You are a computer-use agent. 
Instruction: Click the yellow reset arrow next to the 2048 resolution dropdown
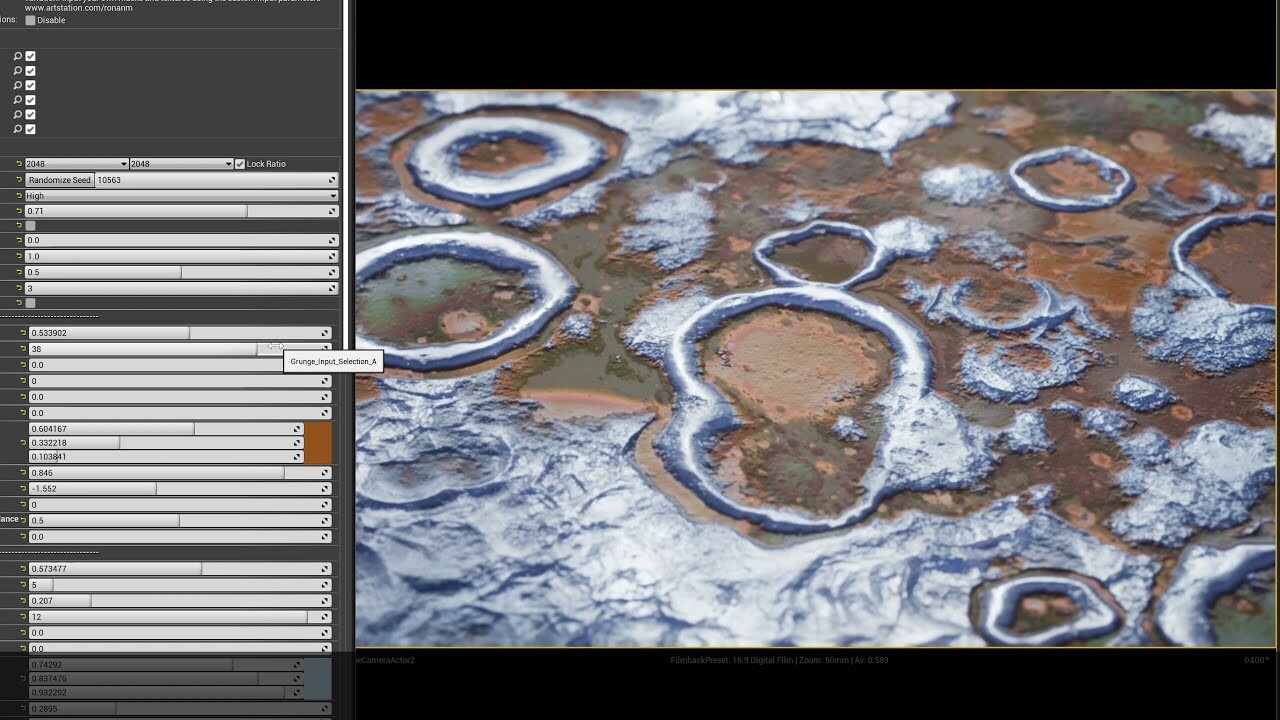pos(18,163)
